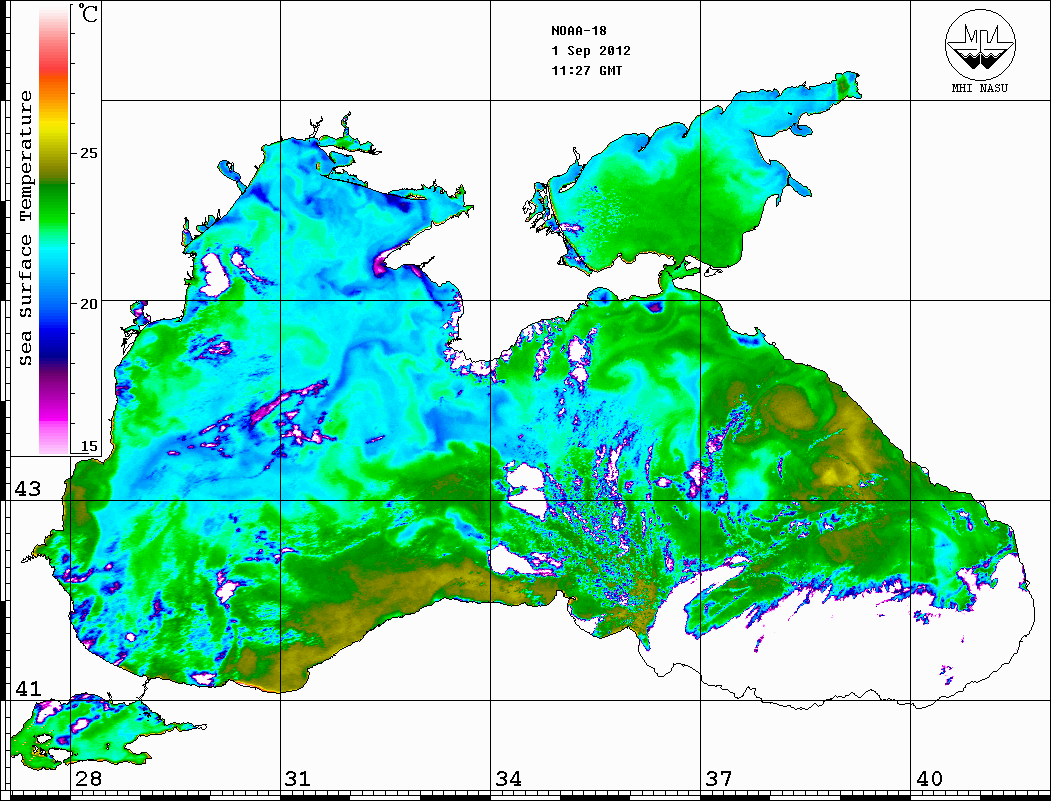Click the '11:27 GMT' time text
1051x801 pixels.
click(x=586, y=70)
